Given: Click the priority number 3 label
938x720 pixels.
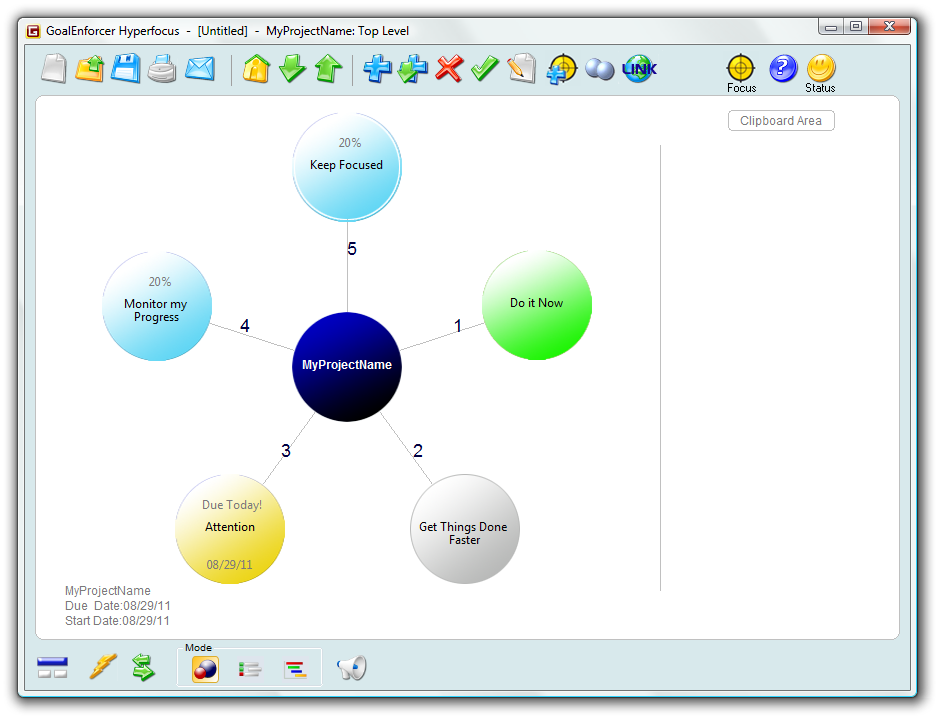Looking at the screenshot, I should 286,450.
